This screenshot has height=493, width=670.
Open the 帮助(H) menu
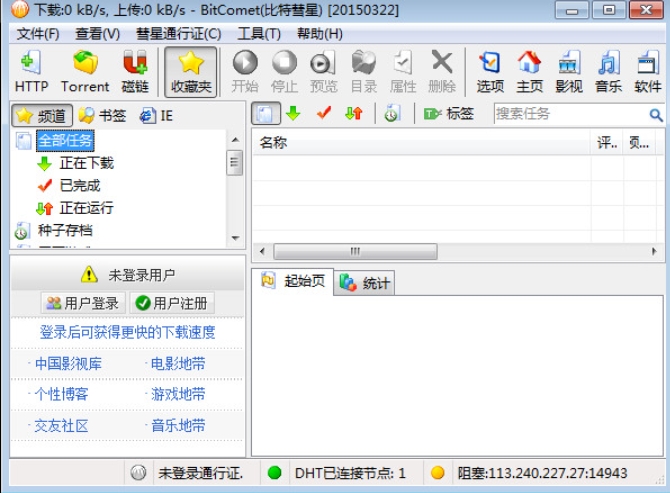320,33
